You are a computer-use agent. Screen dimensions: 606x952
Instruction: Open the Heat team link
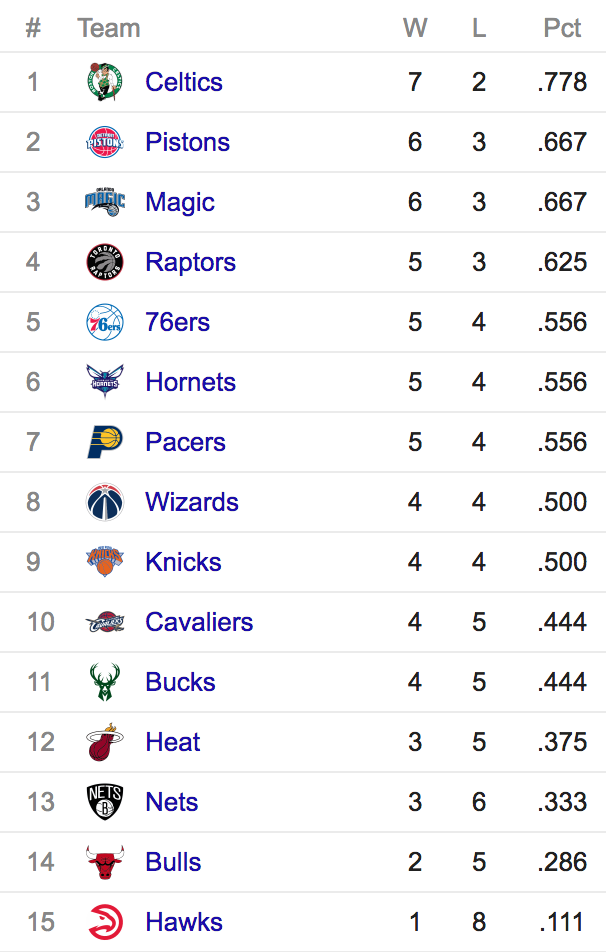[173, 742]
